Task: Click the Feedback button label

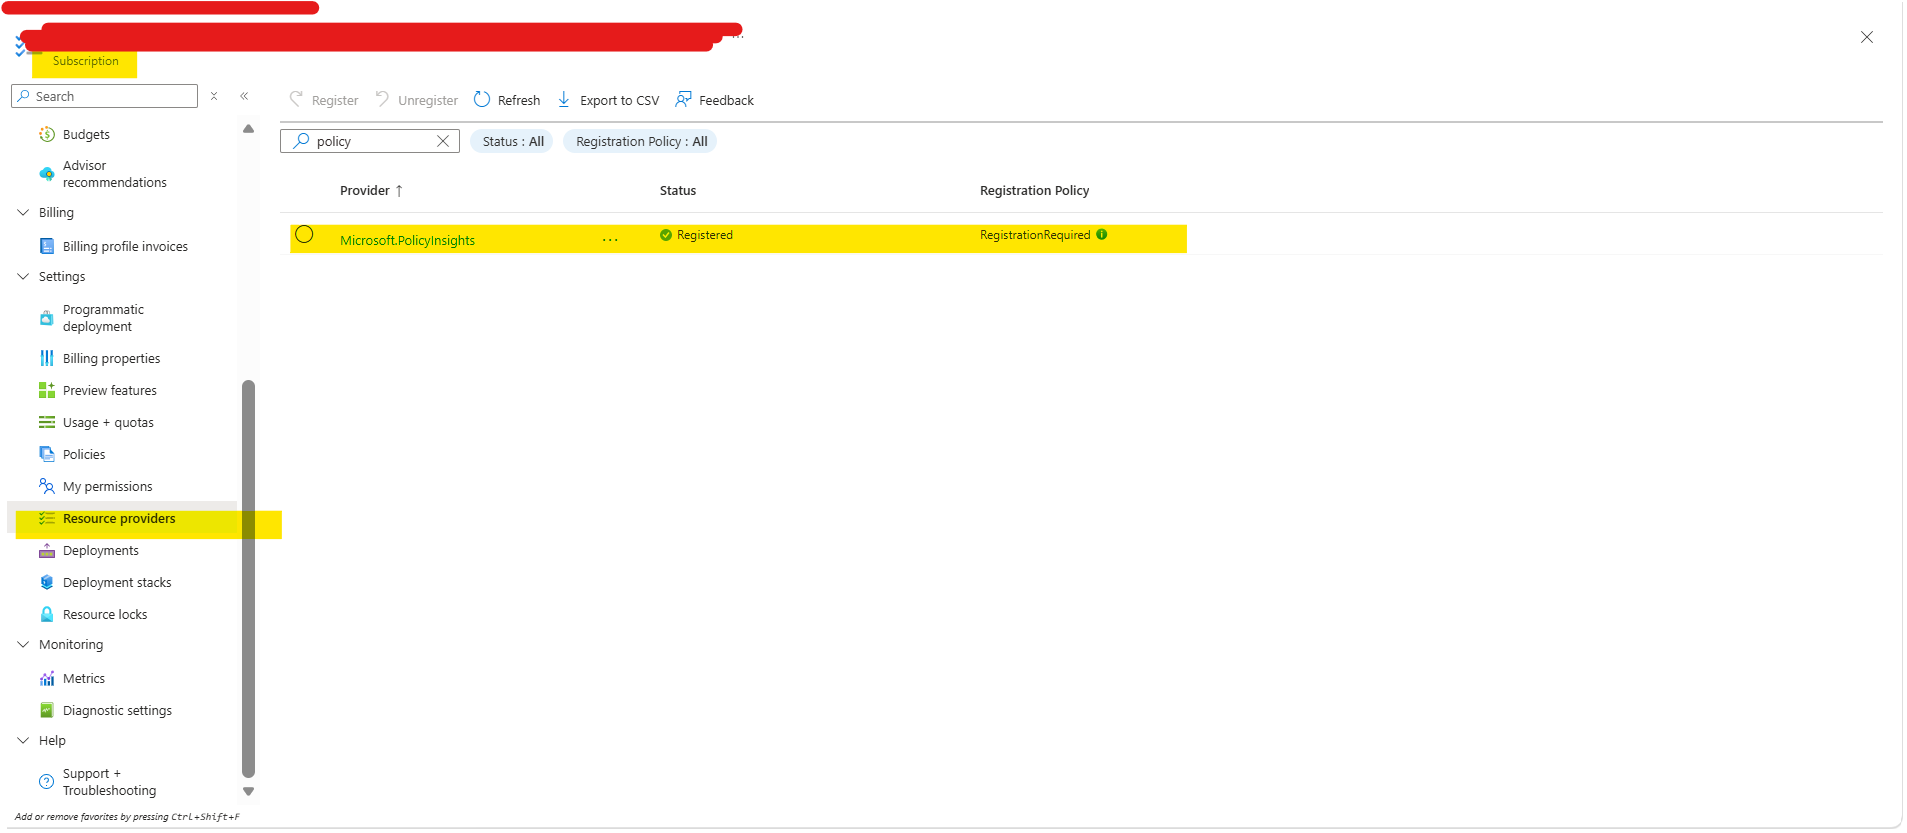Action: [727, 100]
